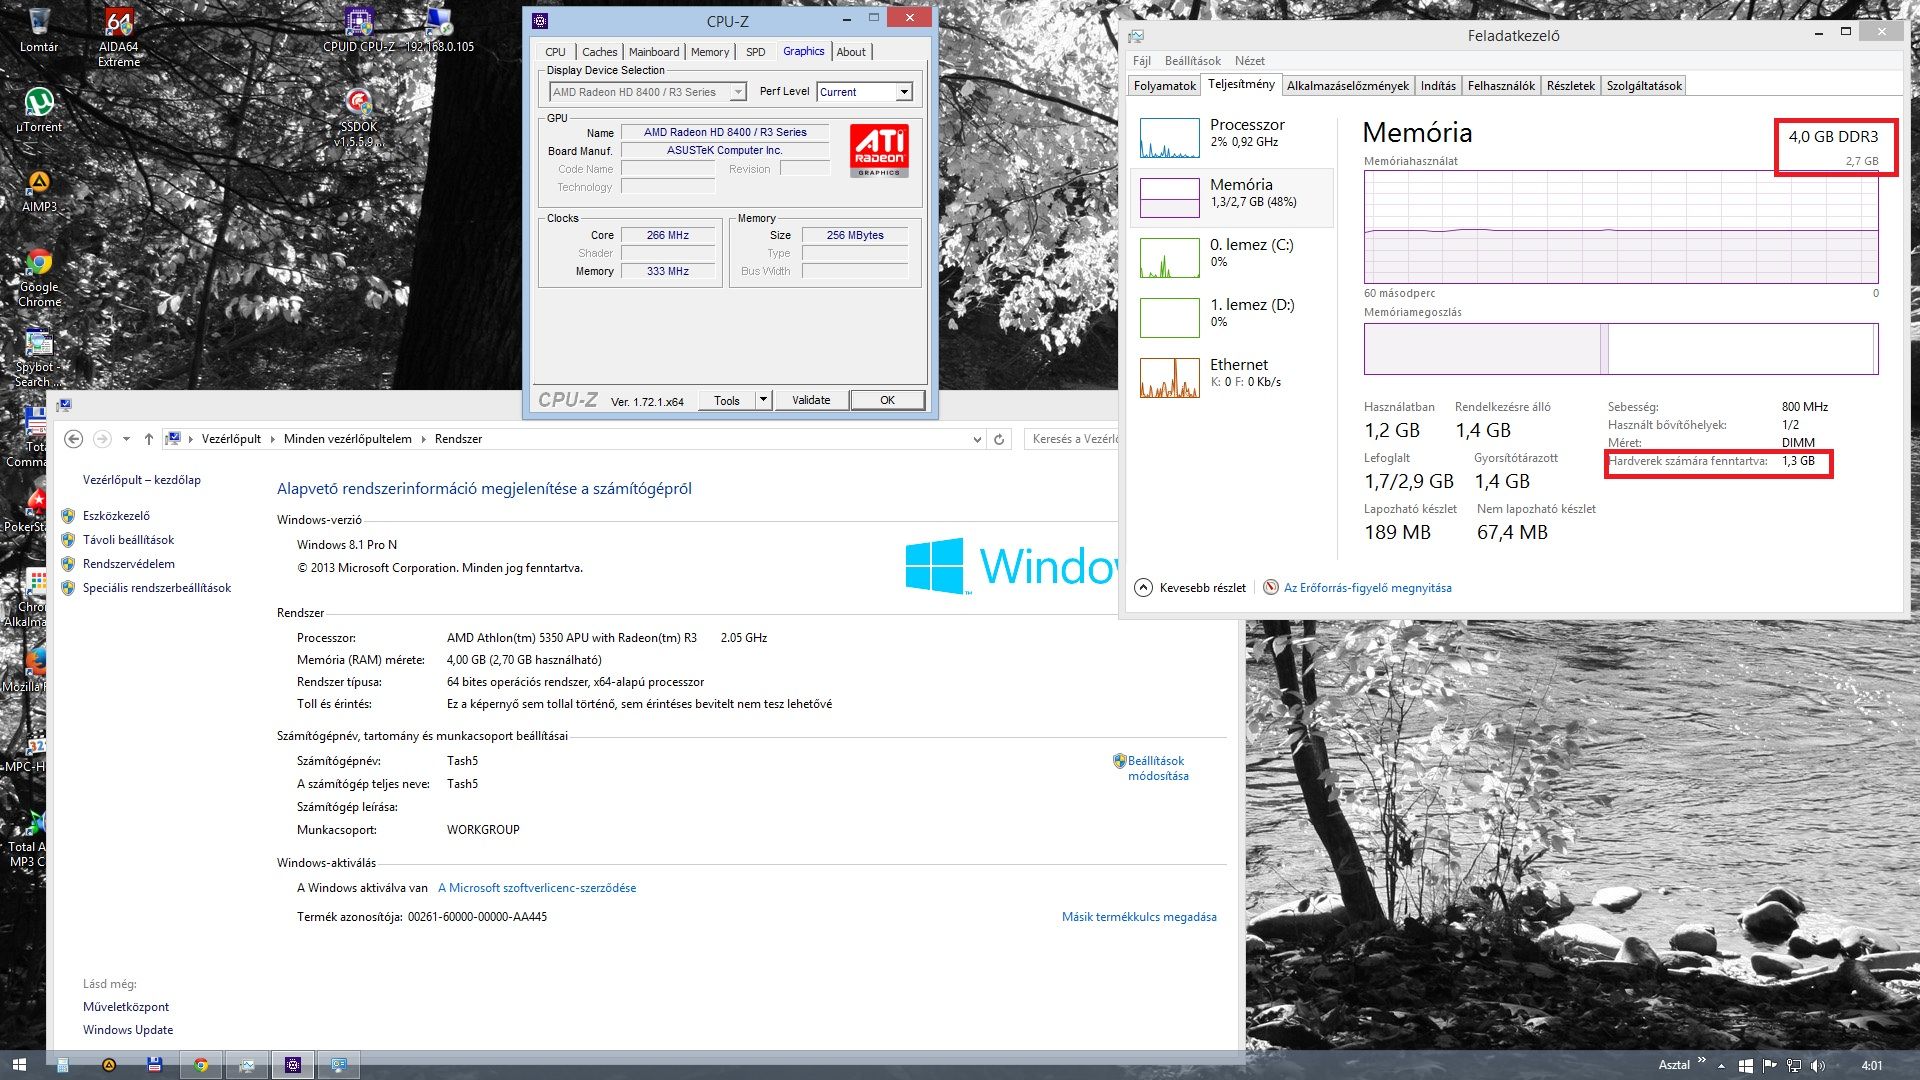Image resolution: width=1920 pixels, height=1080 pixels.
Task: Expand the address bar history dropdown
Action: click(x=977, y=439)
